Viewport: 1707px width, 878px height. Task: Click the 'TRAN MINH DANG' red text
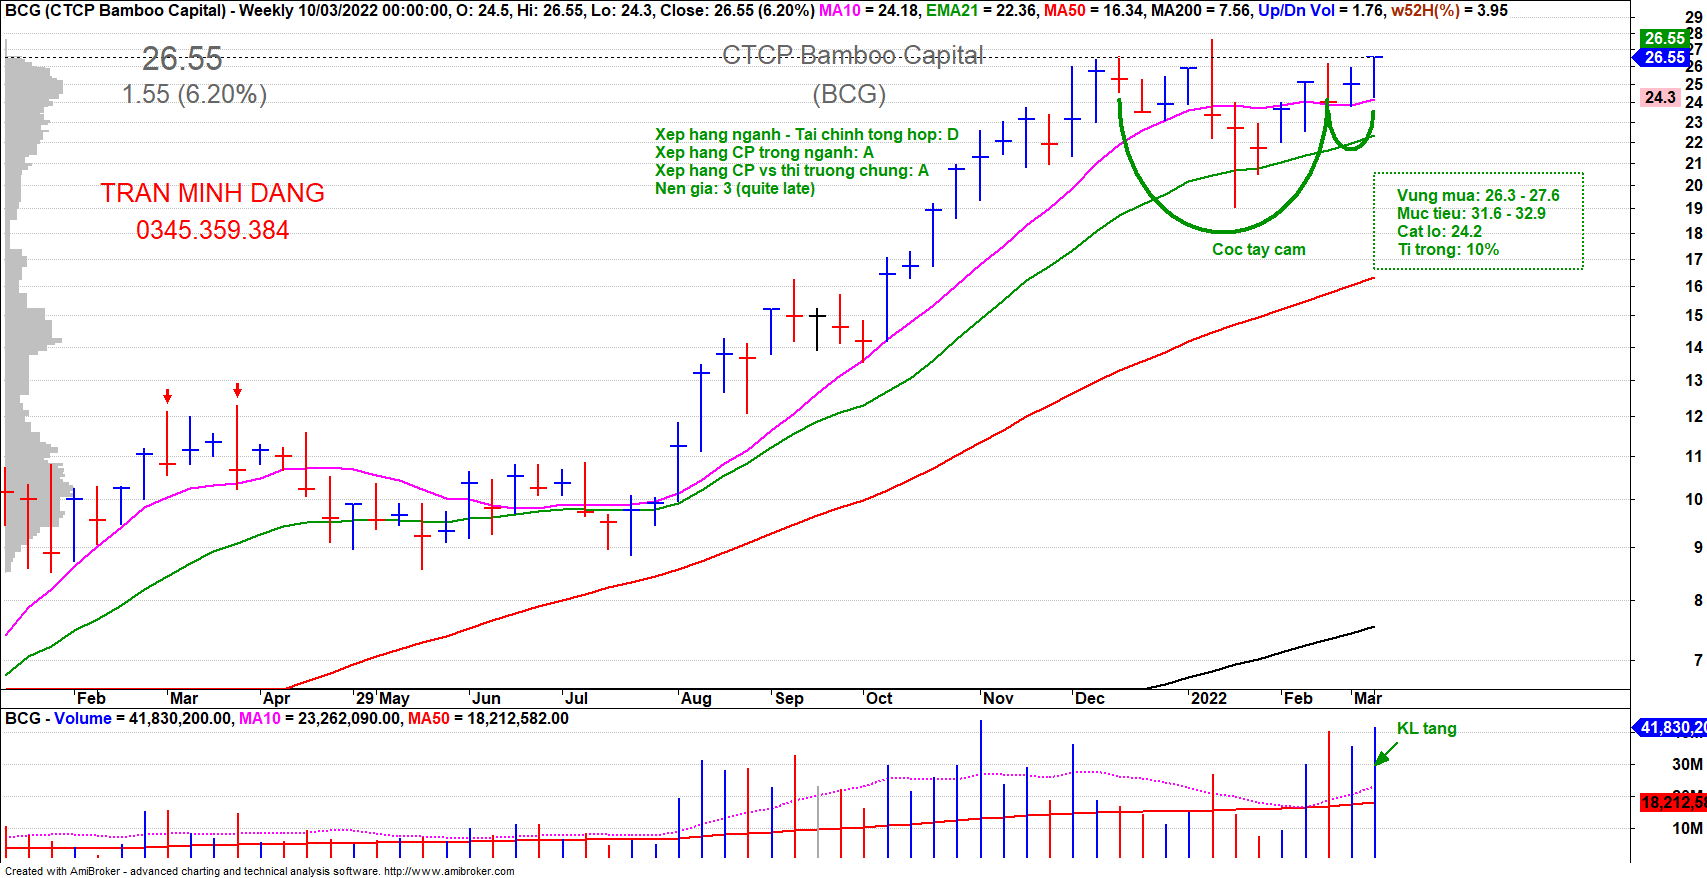[212, 193]
